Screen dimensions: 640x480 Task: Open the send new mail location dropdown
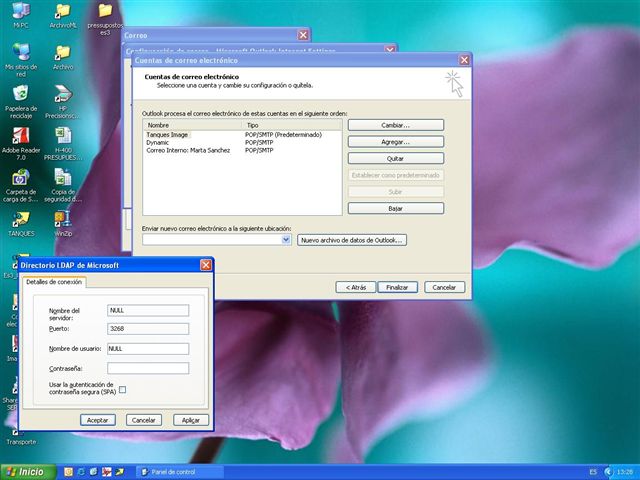pyautogui.click(x=286, y=240)
